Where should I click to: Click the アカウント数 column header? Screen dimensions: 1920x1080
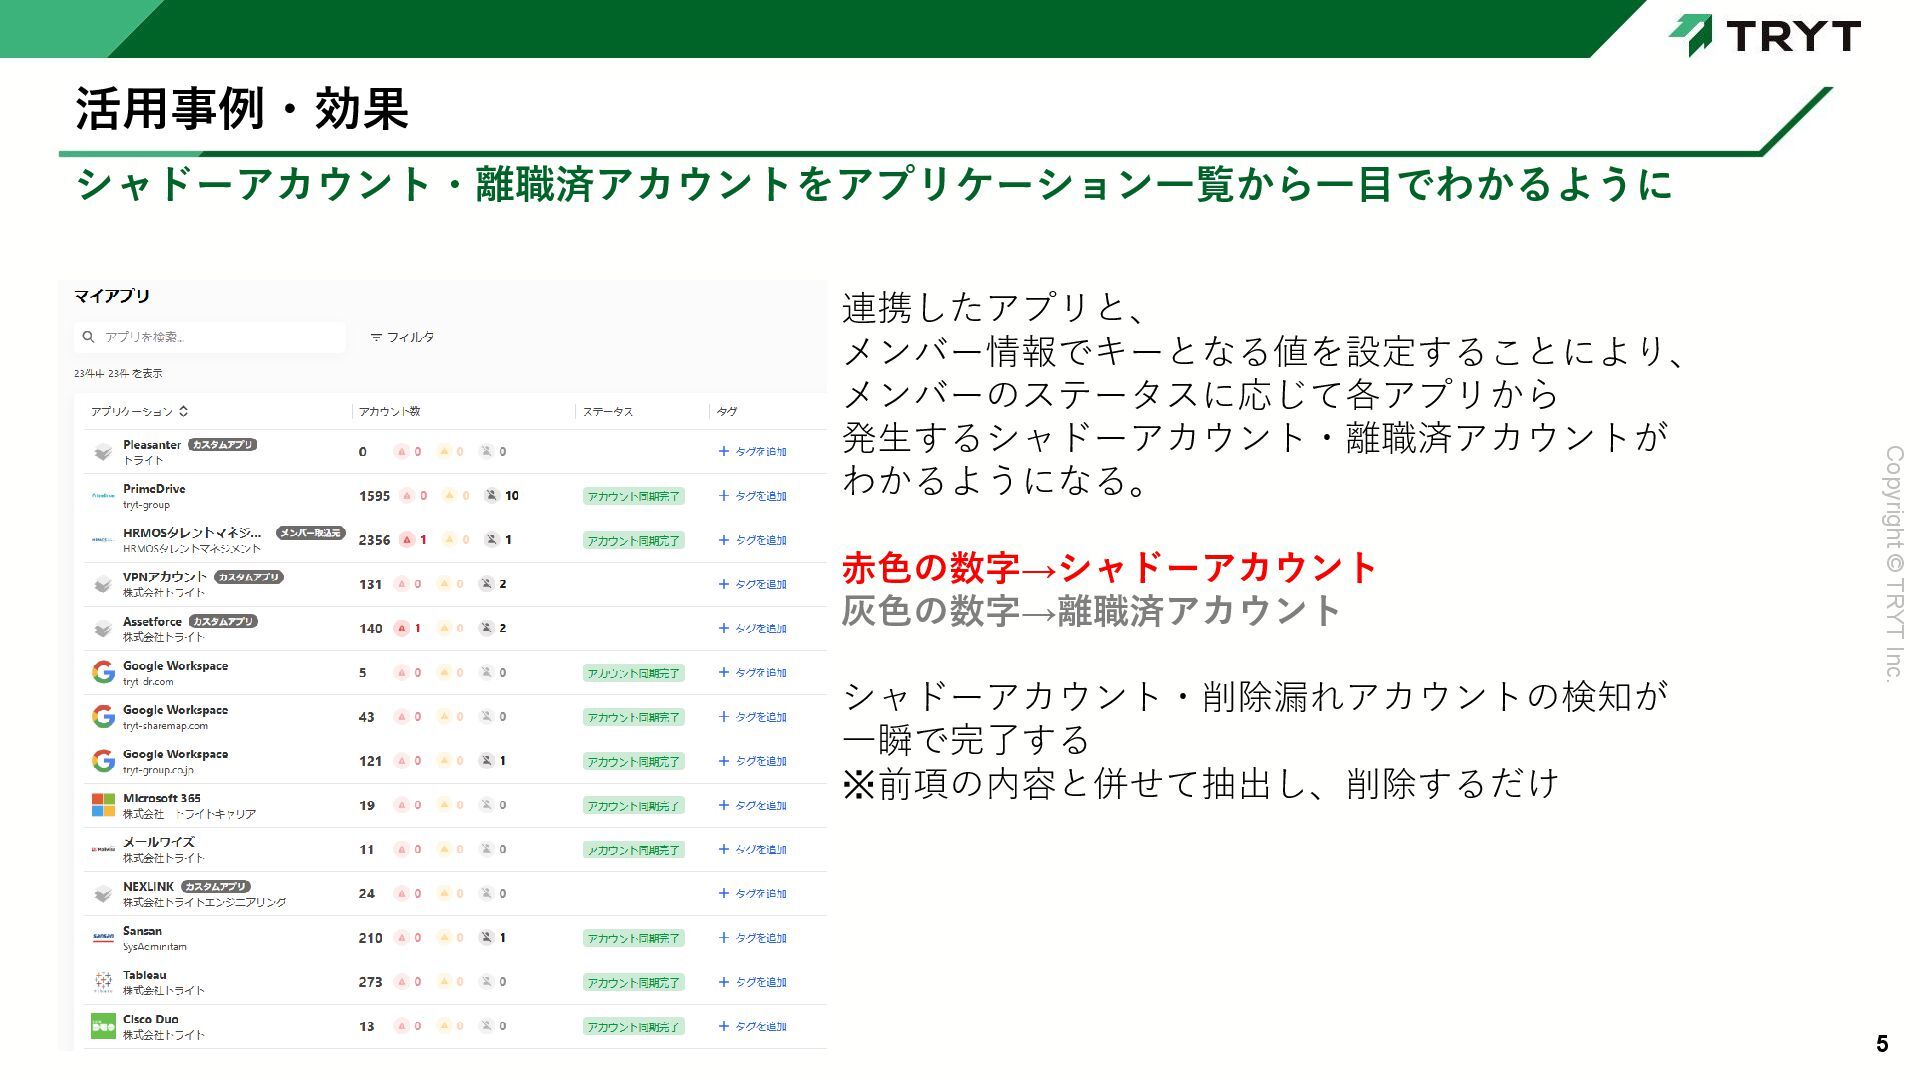point(390,411)
